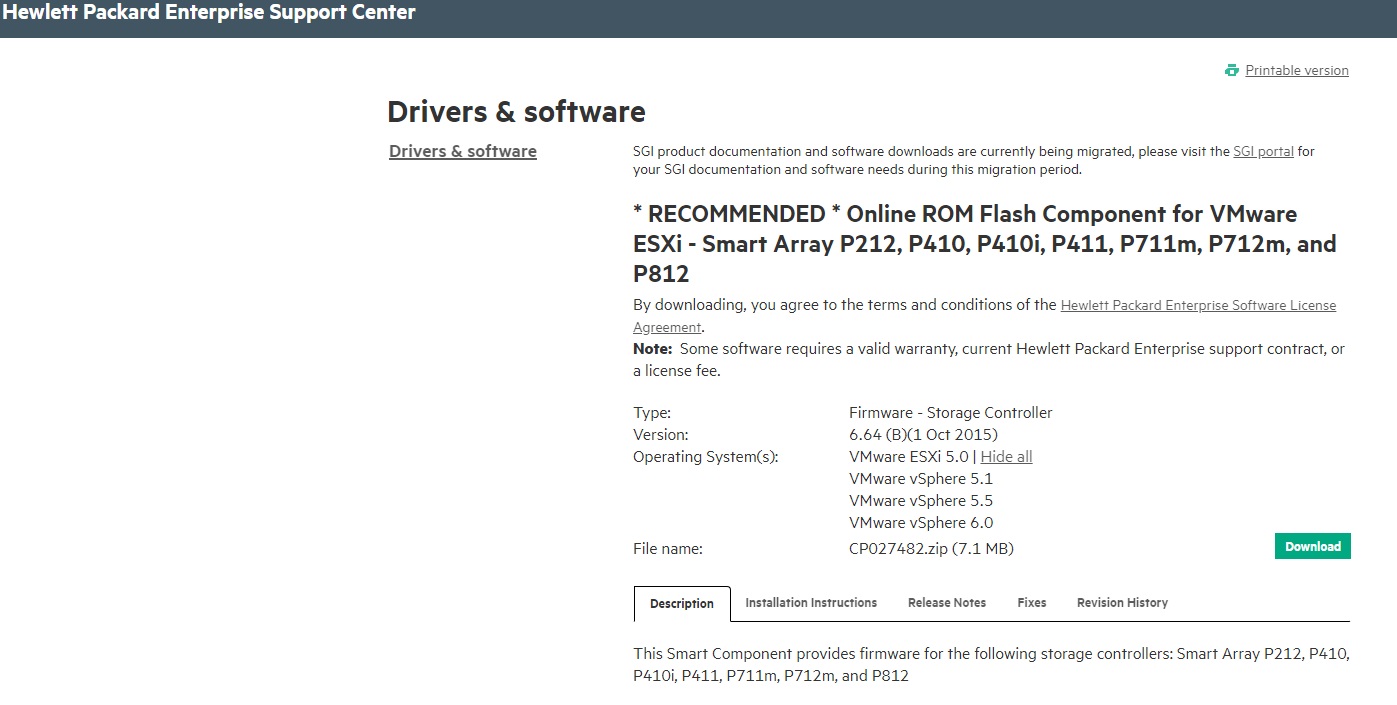
Task: Click the printer icon beside Printable version
Action: click(1232, 70)
